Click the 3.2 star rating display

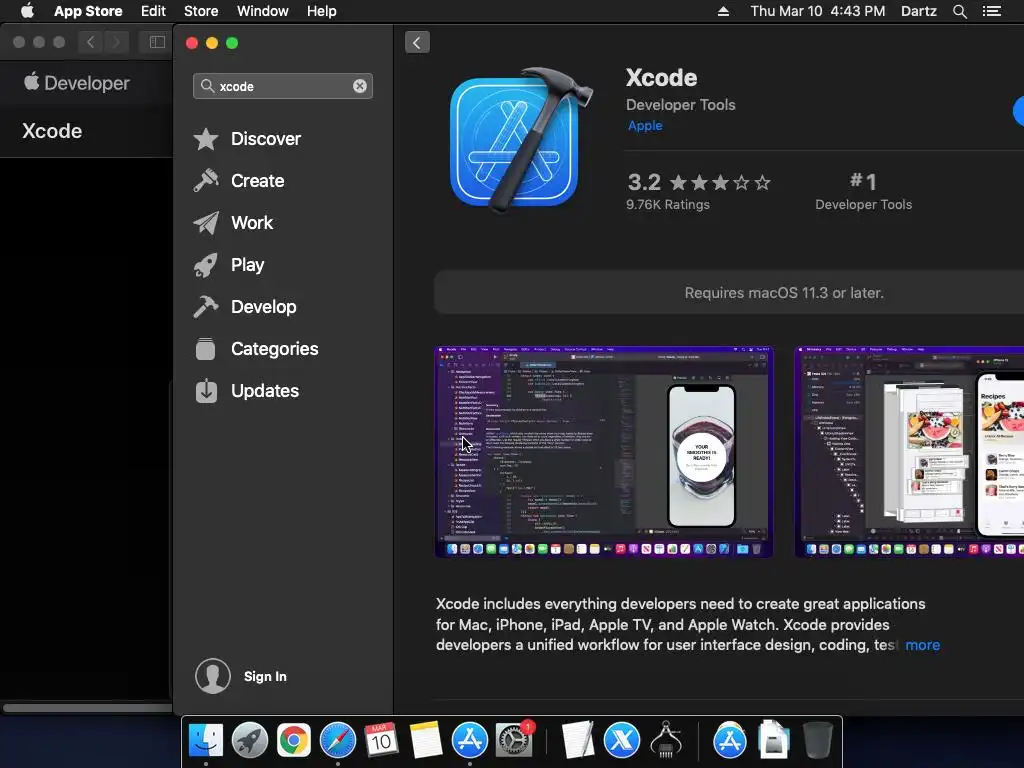point(699,182)
